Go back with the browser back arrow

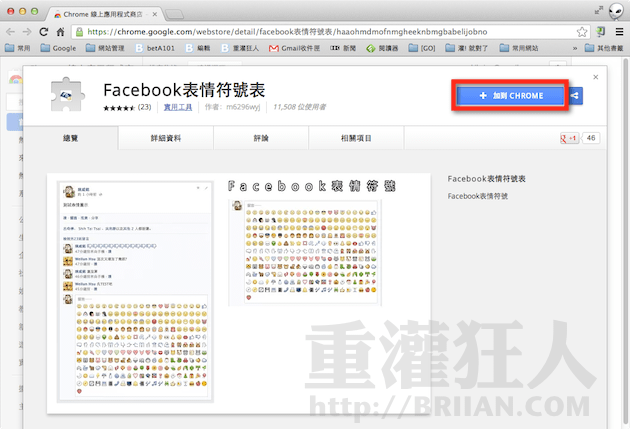click(10, 32)
